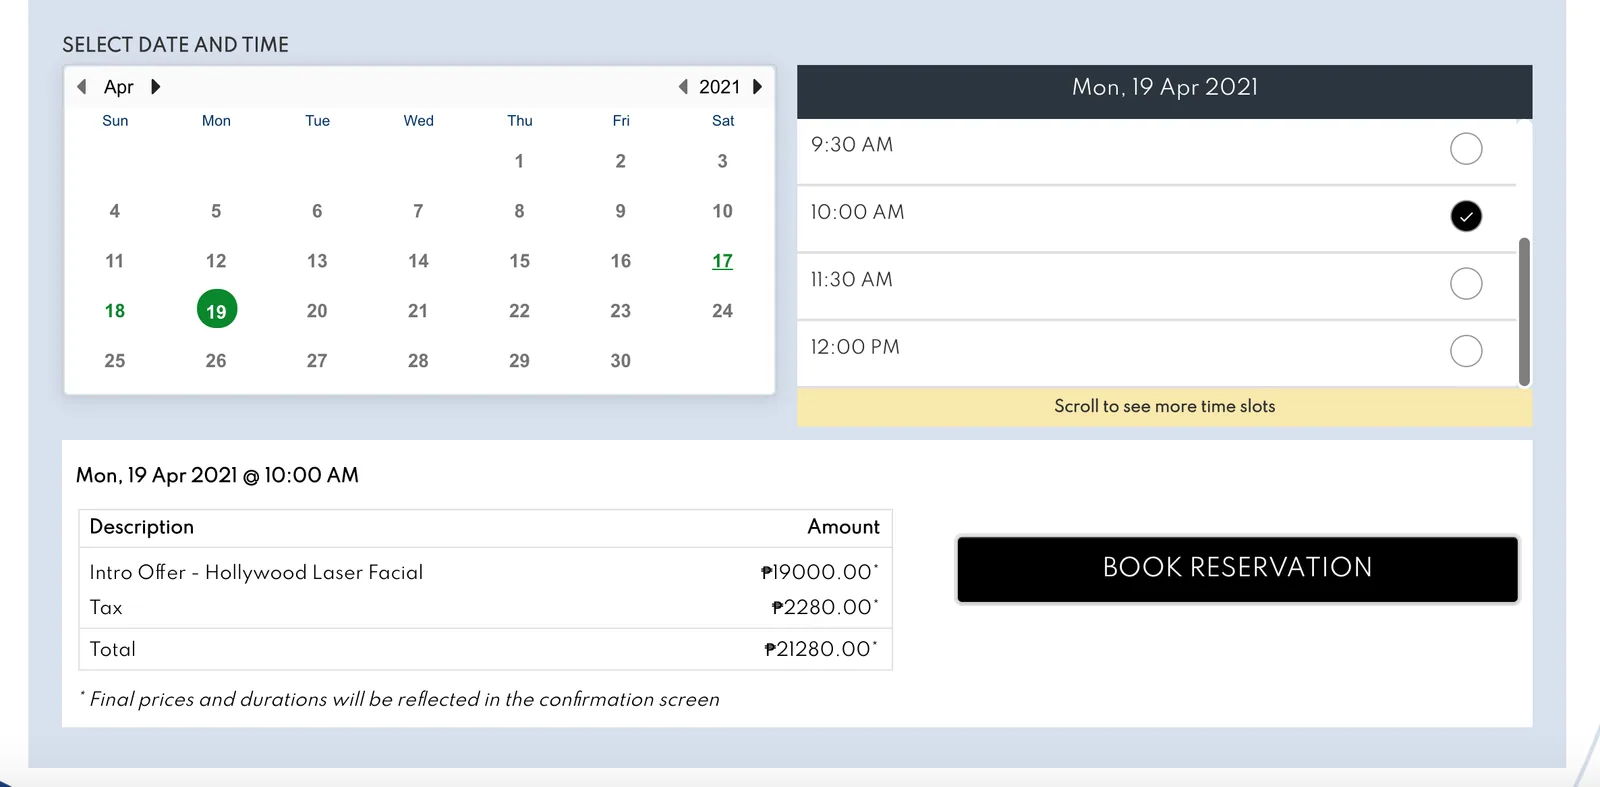
Task: Choose the 11:30 AM time slot radio
Action: click(x=1466, y=284)
